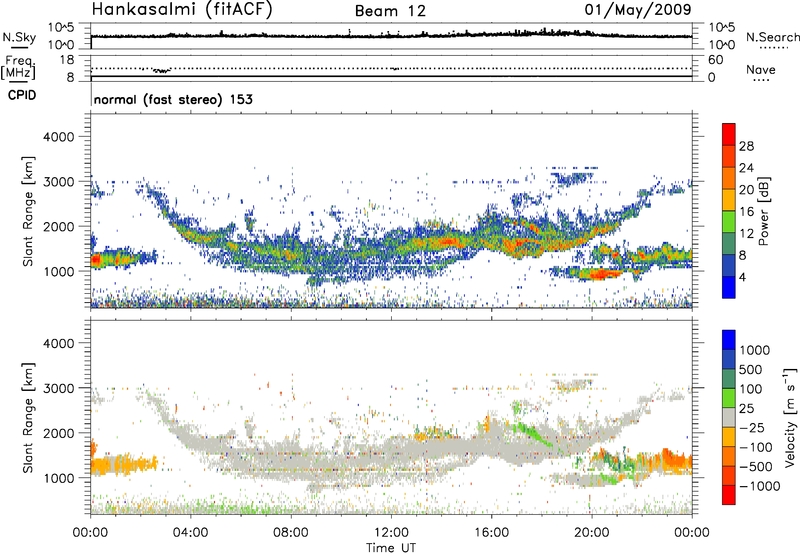Click the yellow 16-20 dB power color band
The height and width of the screenshot is (554, 800).
729,200
